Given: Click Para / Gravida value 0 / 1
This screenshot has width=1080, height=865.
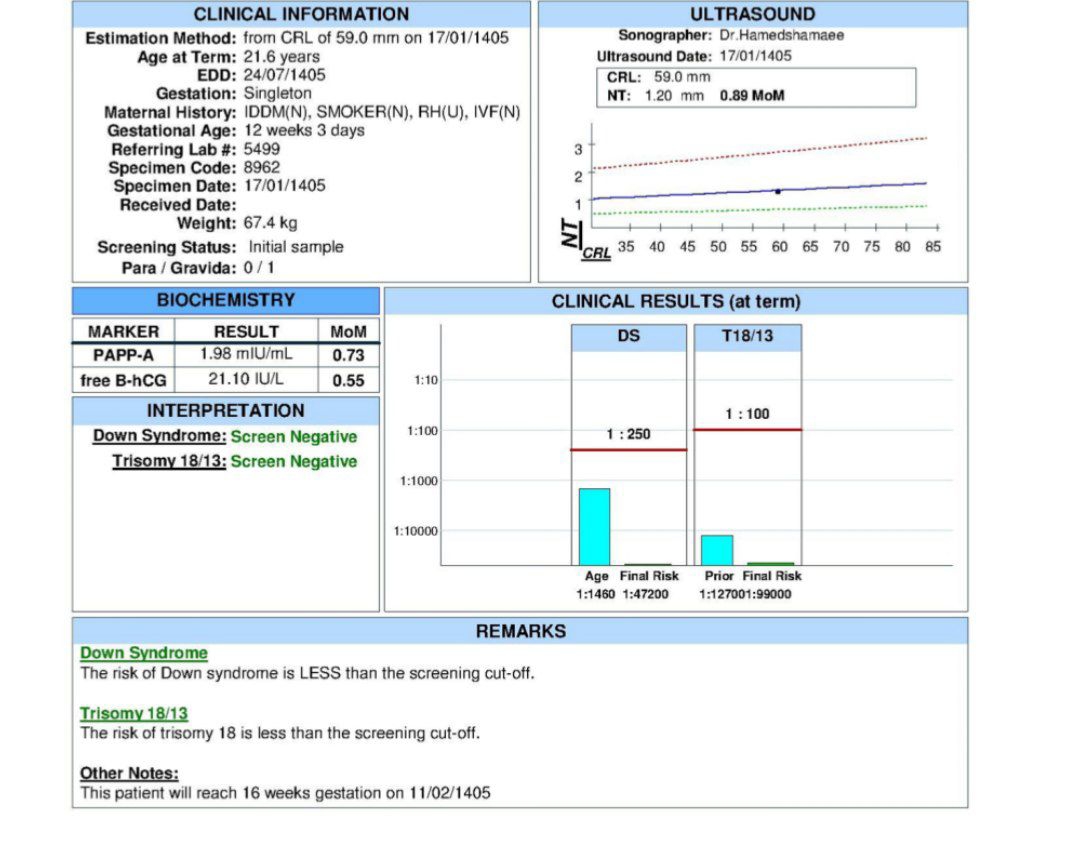Looking at the screenshot, I should click(x=259, y=267).
